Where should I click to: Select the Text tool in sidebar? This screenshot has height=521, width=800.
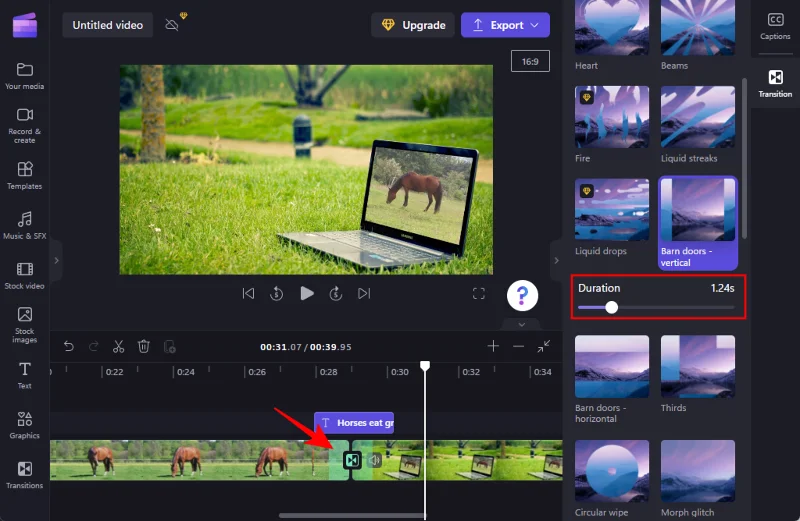click(x=24, y=375)
